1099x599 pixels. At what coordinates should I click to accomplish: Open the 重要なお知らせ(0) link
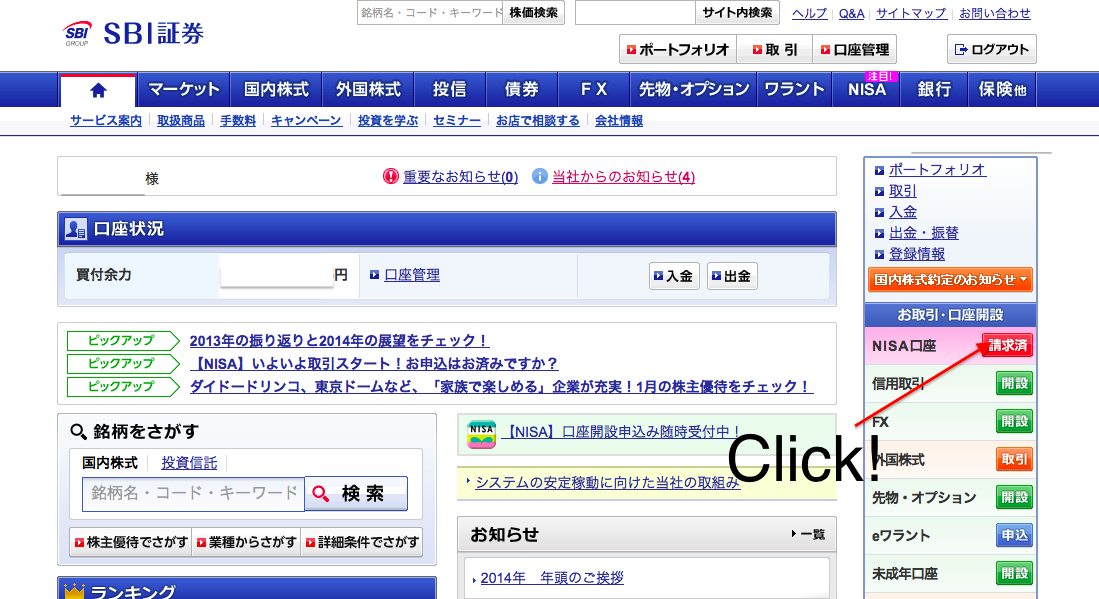460,177
